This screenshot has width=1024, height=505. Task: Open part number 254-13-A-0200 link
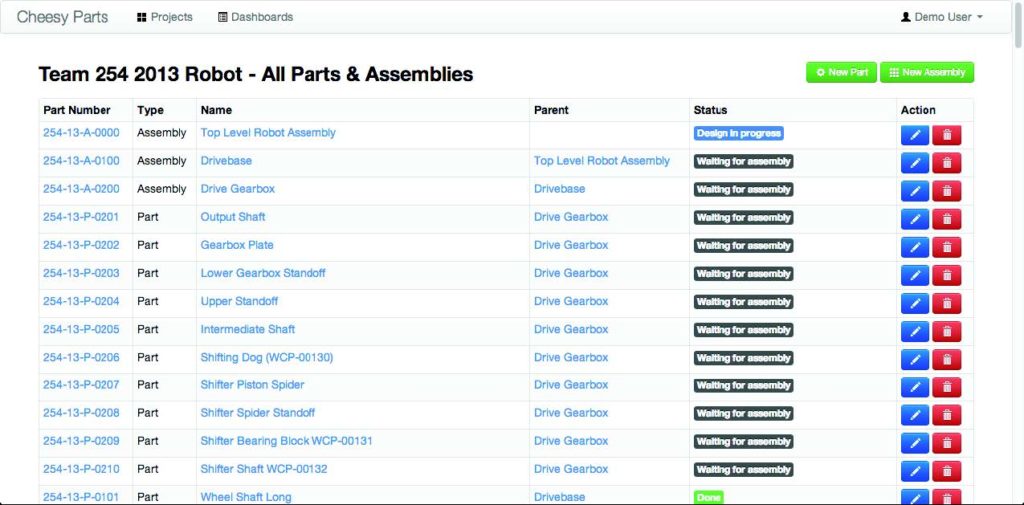(x=81, y=189)
